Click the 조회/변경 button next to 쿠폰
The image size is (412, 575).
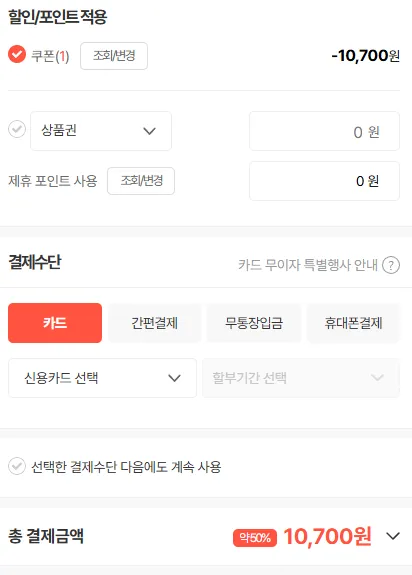[114, 56]
